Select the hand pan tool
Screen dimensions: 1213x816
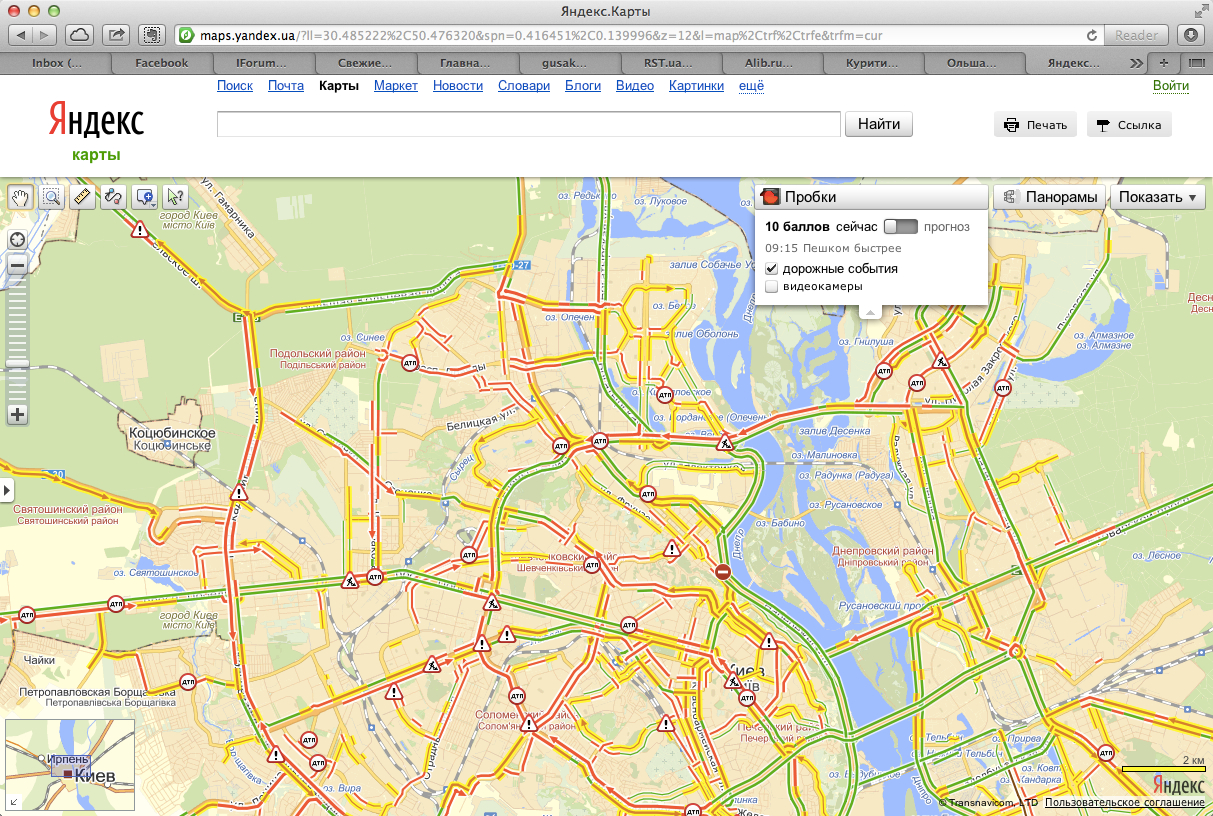click(x=20, y=197)
